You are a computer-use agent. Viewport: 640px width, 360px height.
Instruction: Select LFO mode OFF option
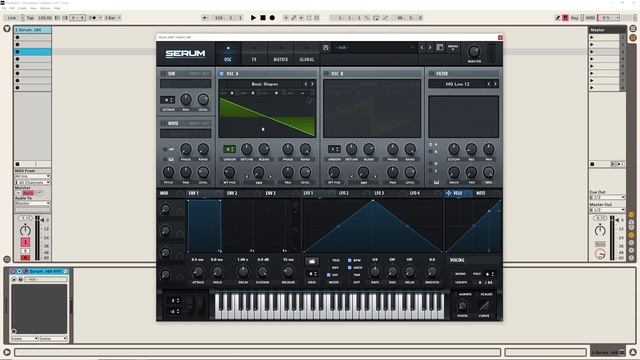[x=329, y=275]
